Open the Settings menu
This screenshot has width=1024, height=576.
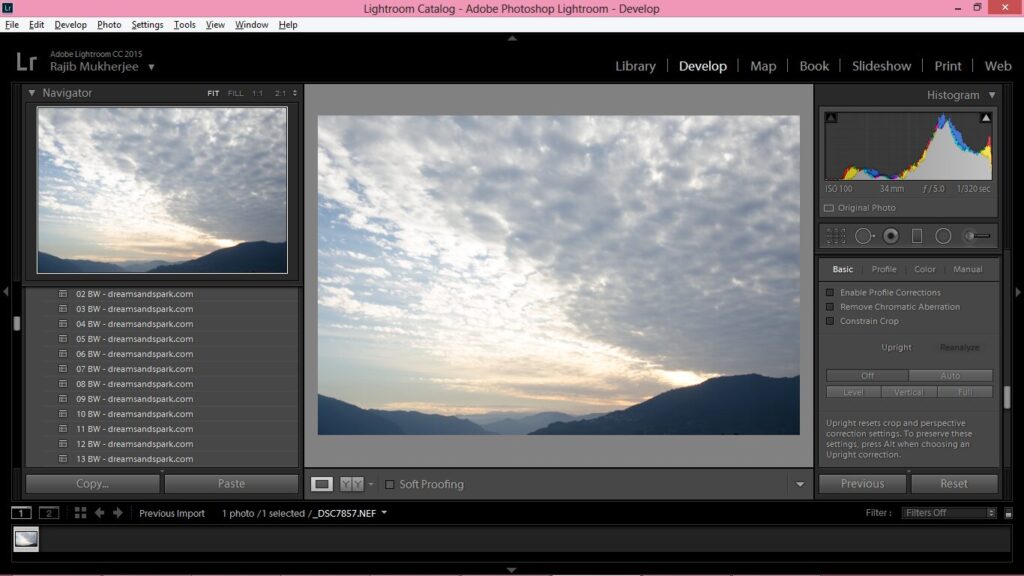[147, 25]
